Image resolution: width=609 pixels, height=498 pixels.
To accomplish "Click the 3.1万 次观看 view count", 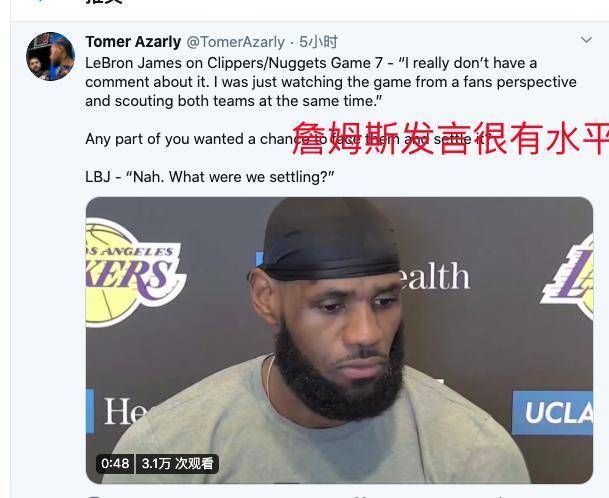I will [177, 463].
